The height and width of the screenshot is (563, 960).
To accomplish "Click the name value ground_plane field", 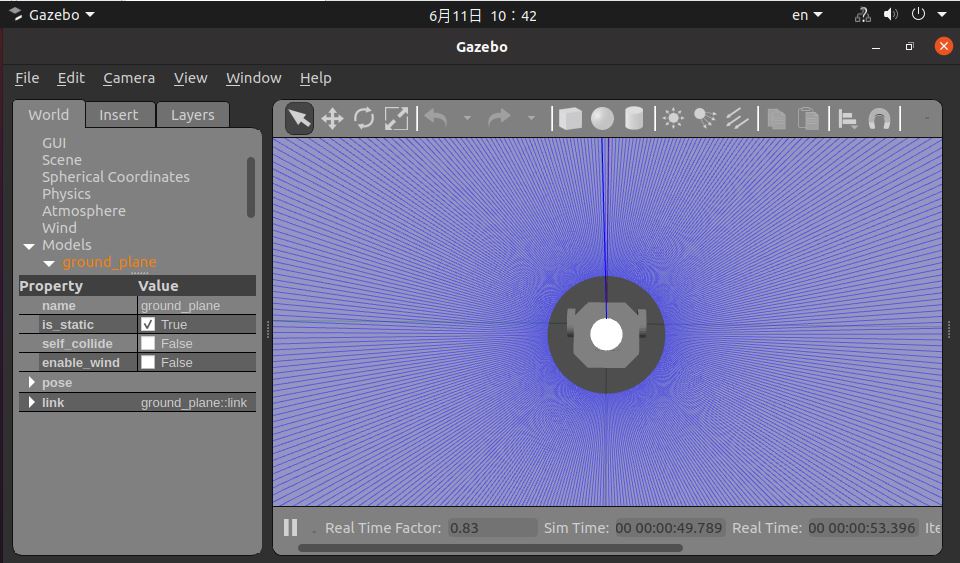I will point(197,305).
